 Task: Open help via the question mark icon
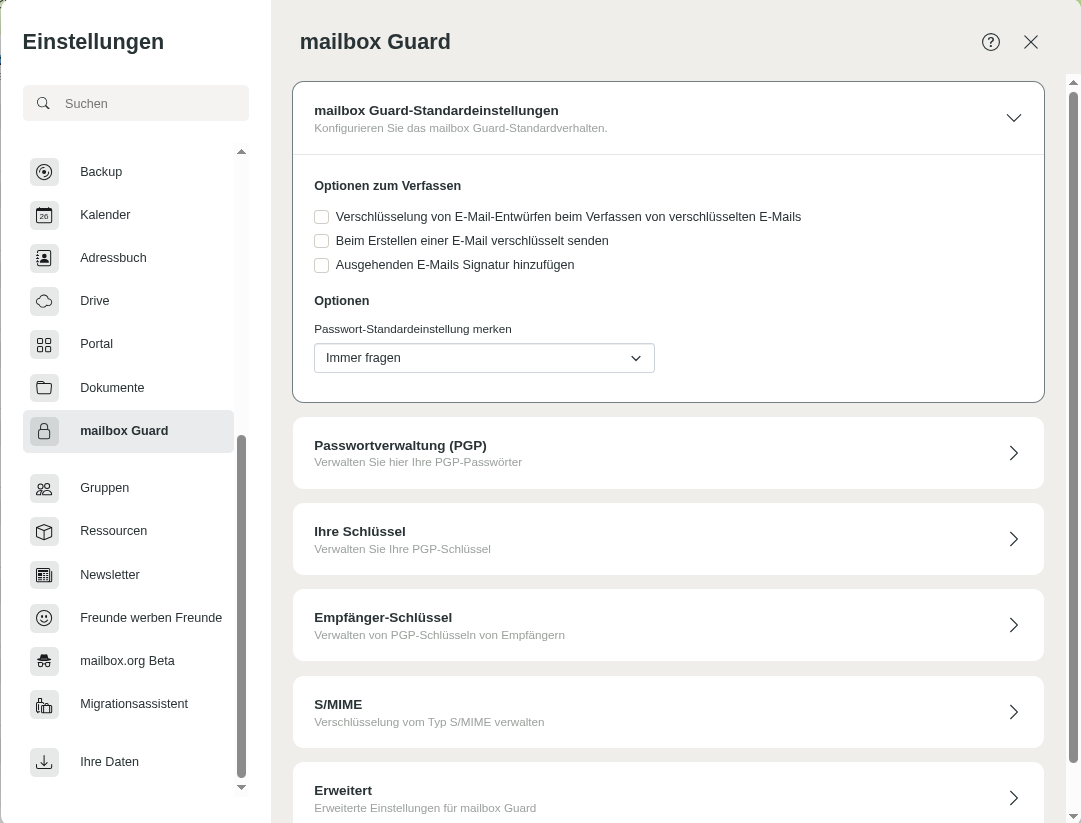tap(991, 42)
